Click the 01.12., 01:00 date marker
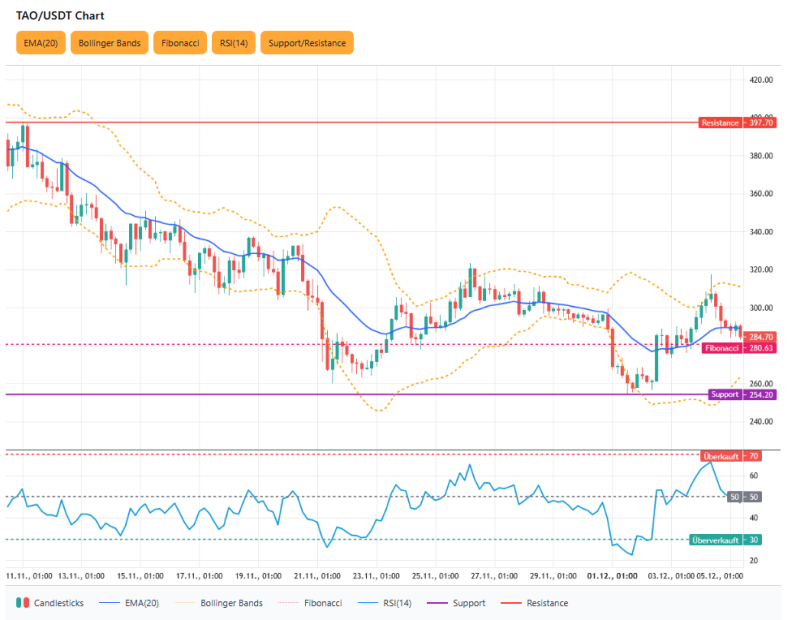 coord(612,576)
